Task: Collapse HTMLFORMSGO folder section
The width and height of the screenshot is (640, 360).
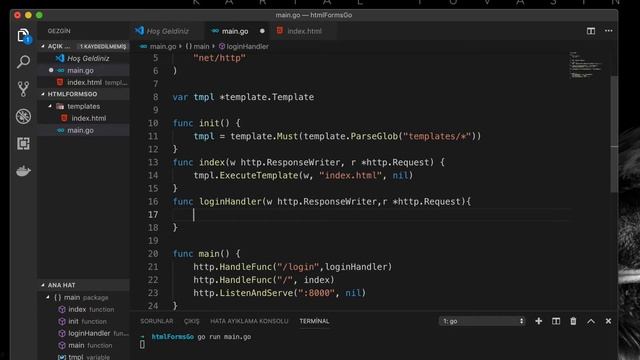Action: click(x=43, y=94)
